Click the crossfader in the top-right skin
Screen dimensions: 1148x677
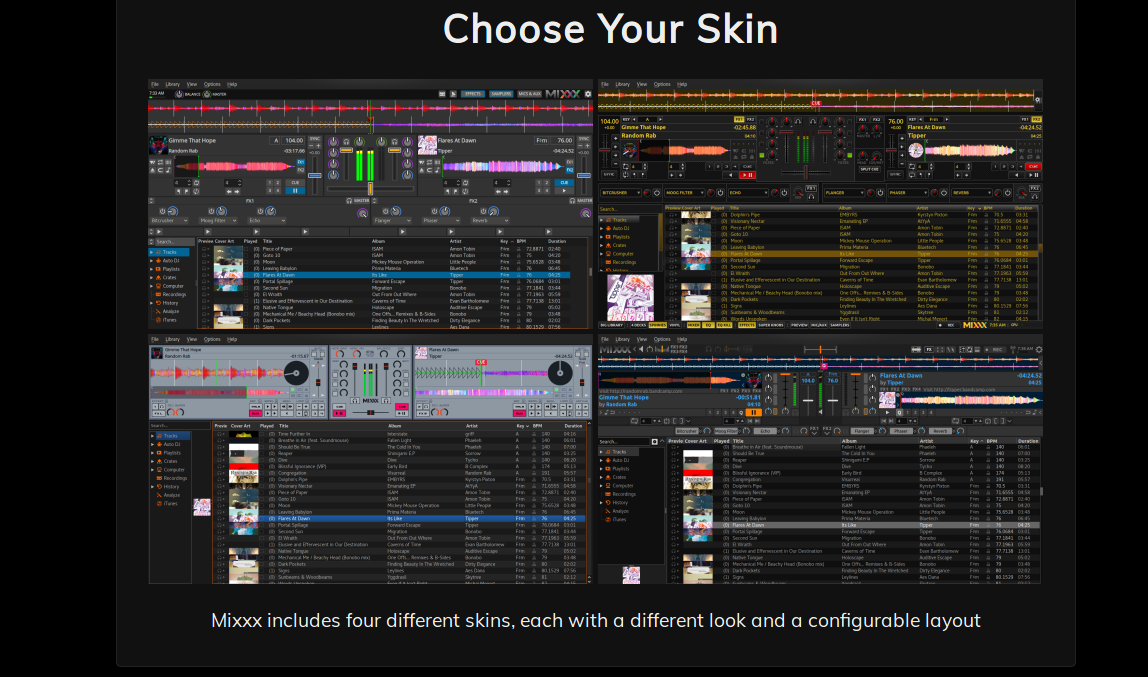(805, 173)
